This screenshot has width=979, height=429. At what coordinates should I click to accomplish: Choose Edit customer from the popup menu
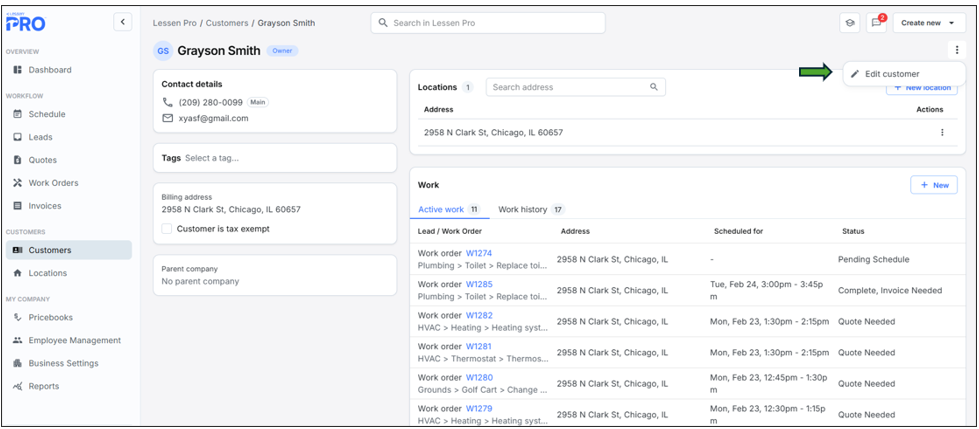pos(892,74)
